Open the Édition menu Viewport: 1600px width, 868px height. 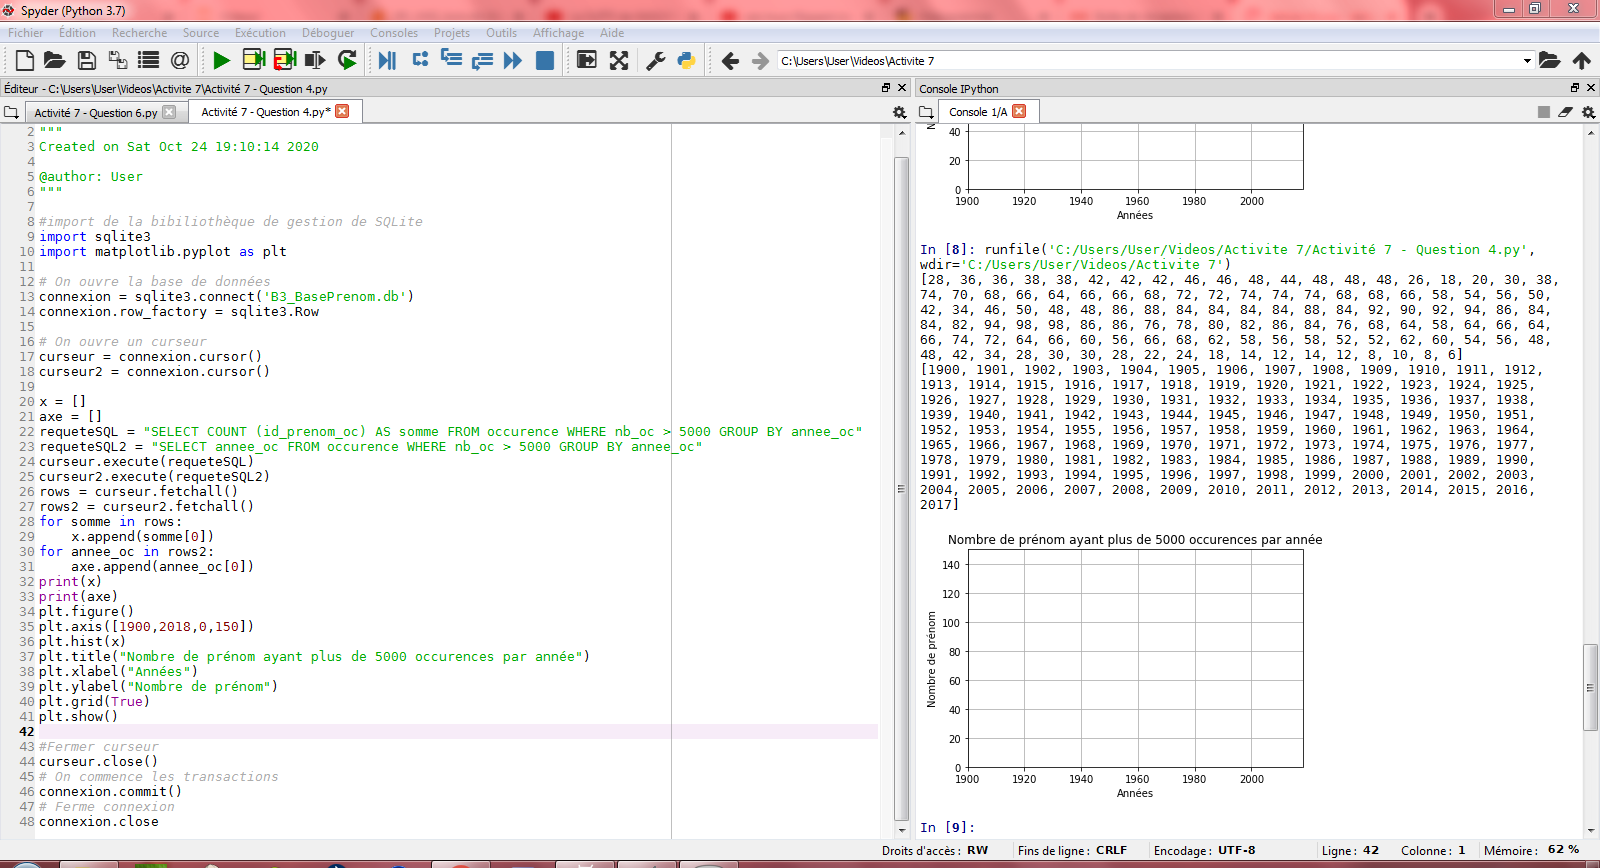(77, 33)
